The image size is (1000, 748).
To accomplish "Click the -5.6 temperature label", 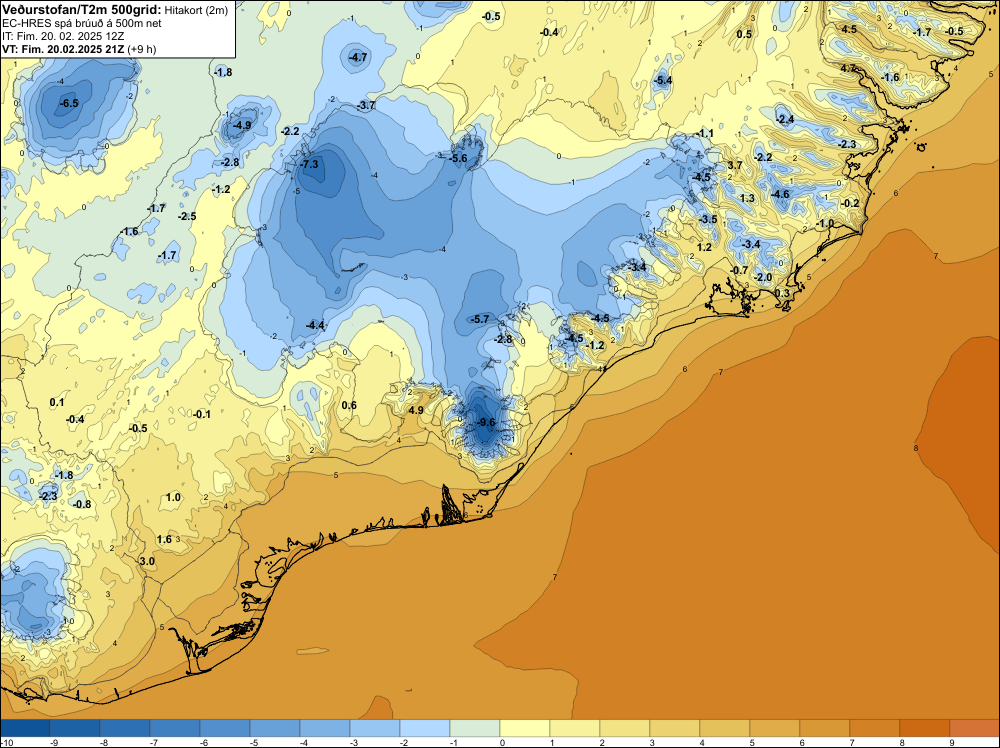I will (x=459, y=158).
